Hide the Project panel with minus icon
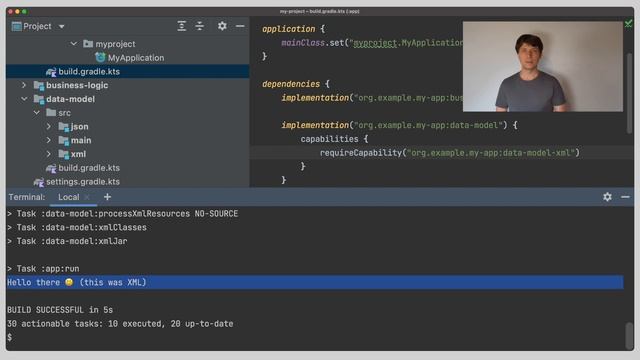 [x=240, y=26]
